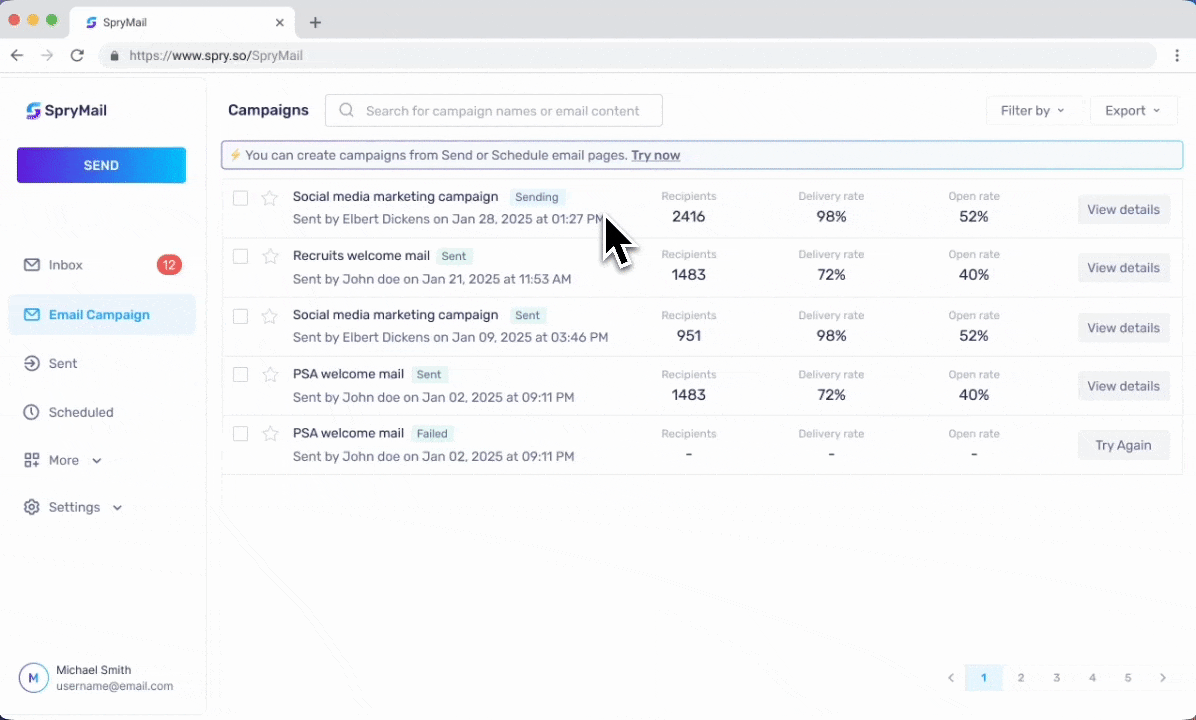
Task: Click the browser back arrow
Action: click(17, 55)
